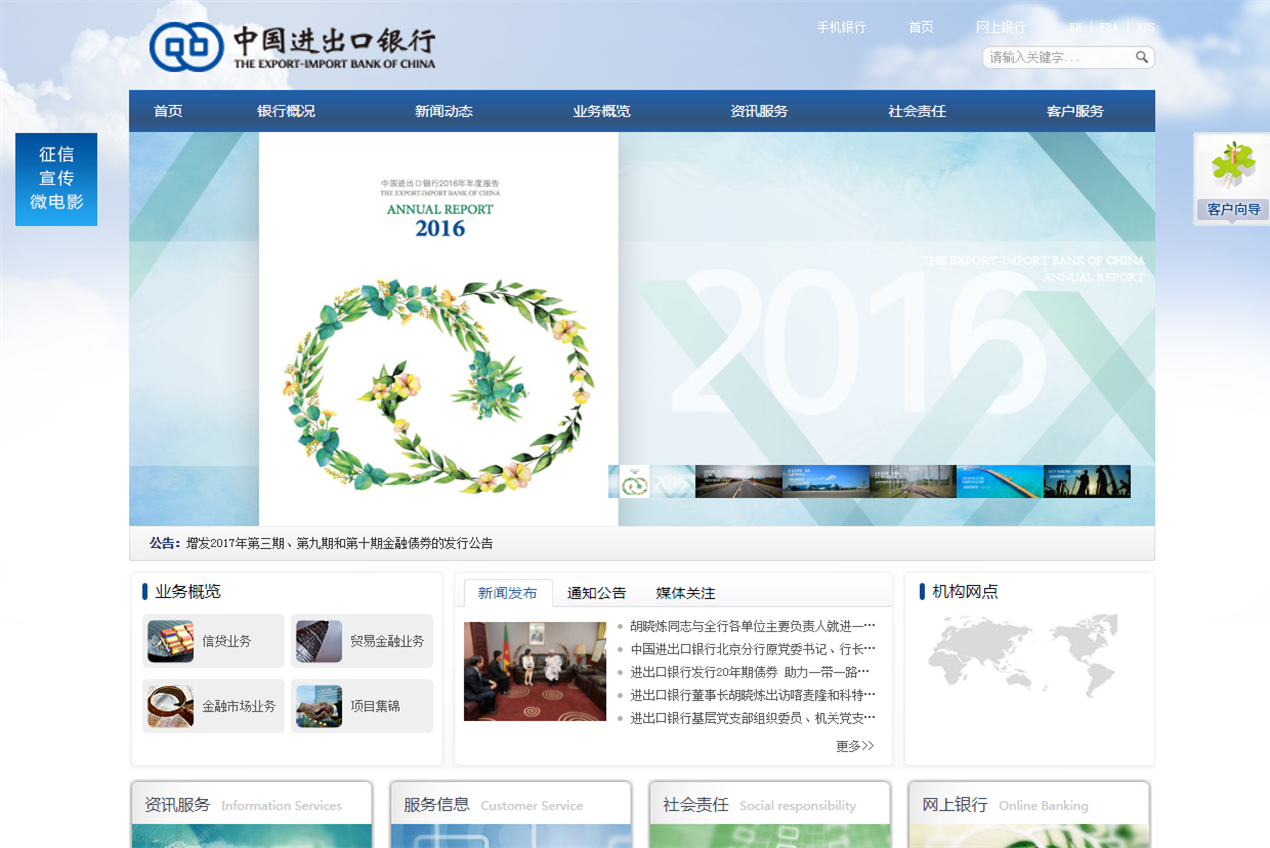Open the 客户向导 puzzle-piece guide

(x=1232, y=179)
